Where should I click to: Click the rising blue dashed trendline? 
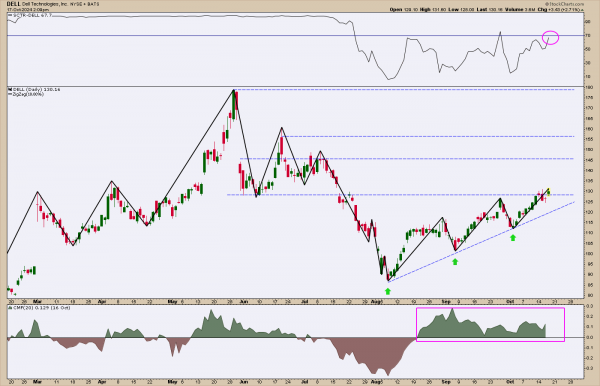point(481,242)
